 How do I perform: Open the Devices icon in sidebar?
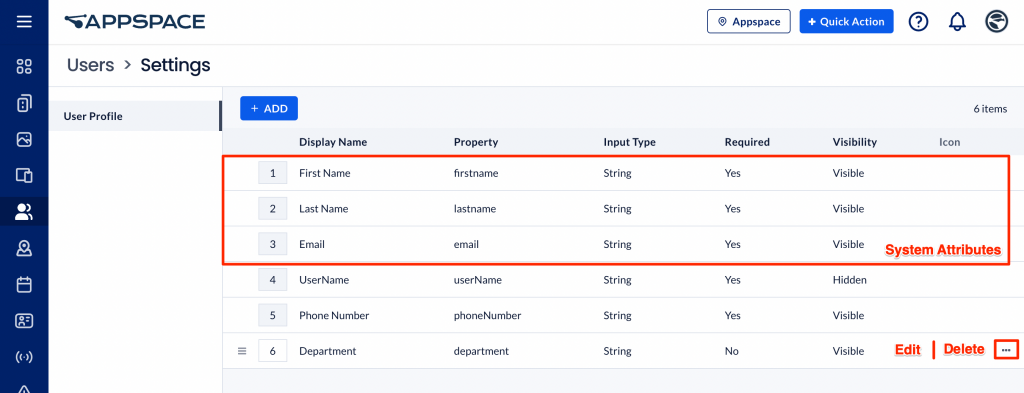coord(24,176)
